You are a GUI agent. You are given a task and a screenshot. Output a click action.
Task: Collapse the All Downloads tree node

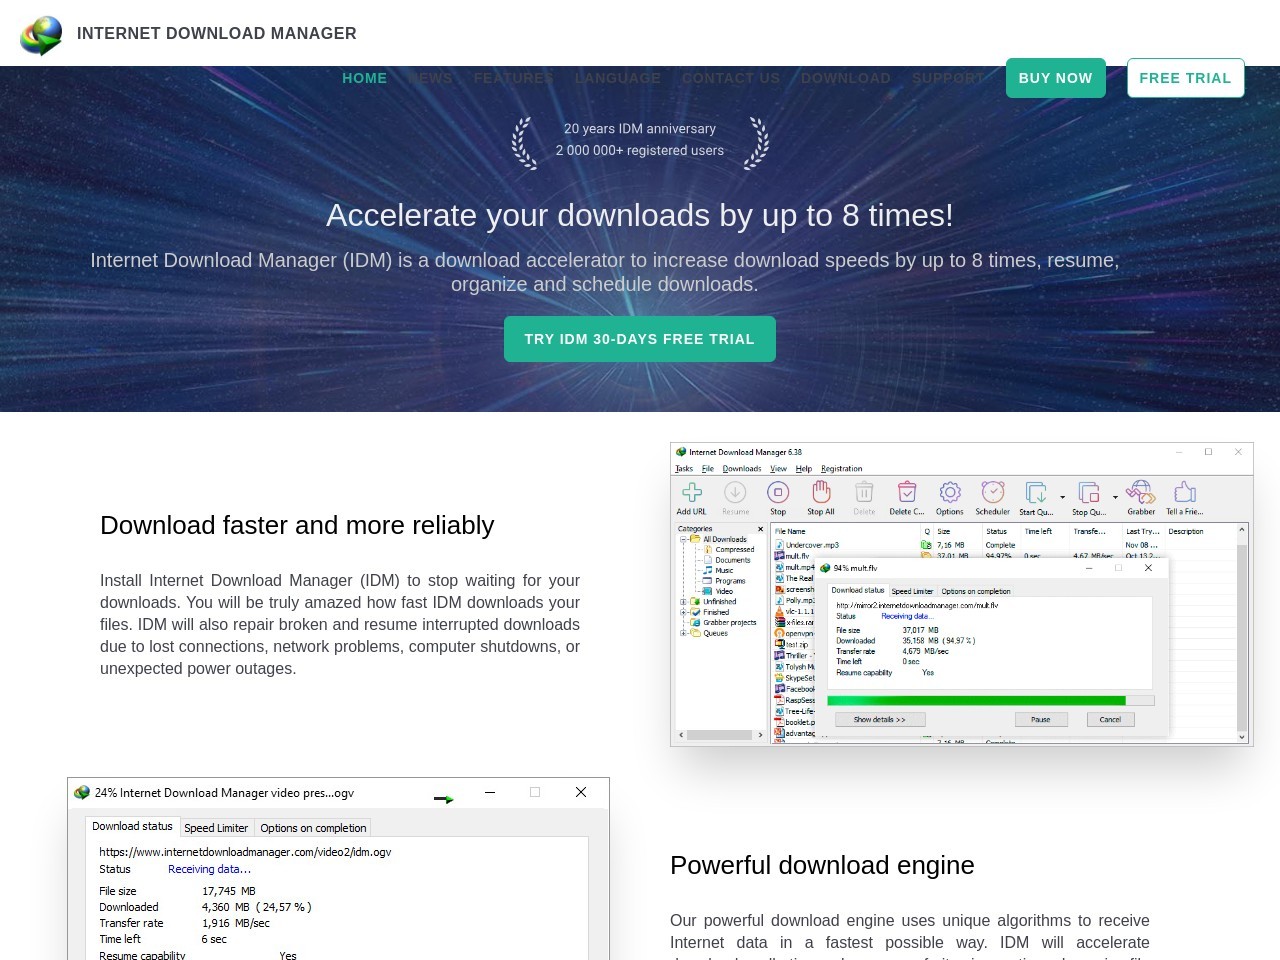point(683,539)
